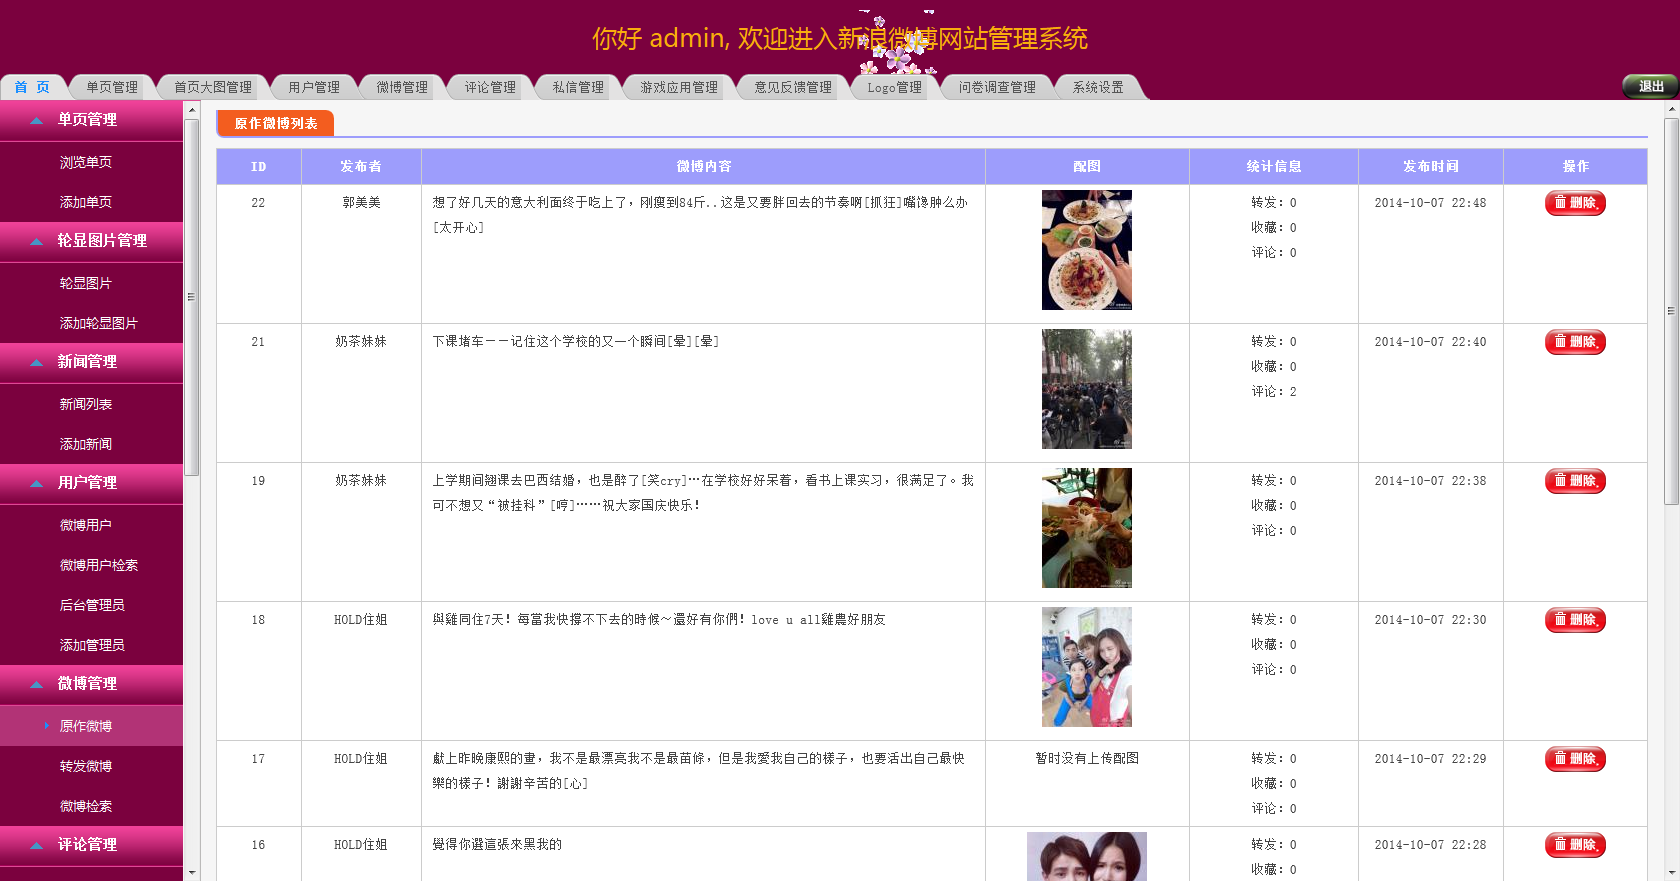
Task: Delete the post with ID 22
Action: click(1575, 203)
